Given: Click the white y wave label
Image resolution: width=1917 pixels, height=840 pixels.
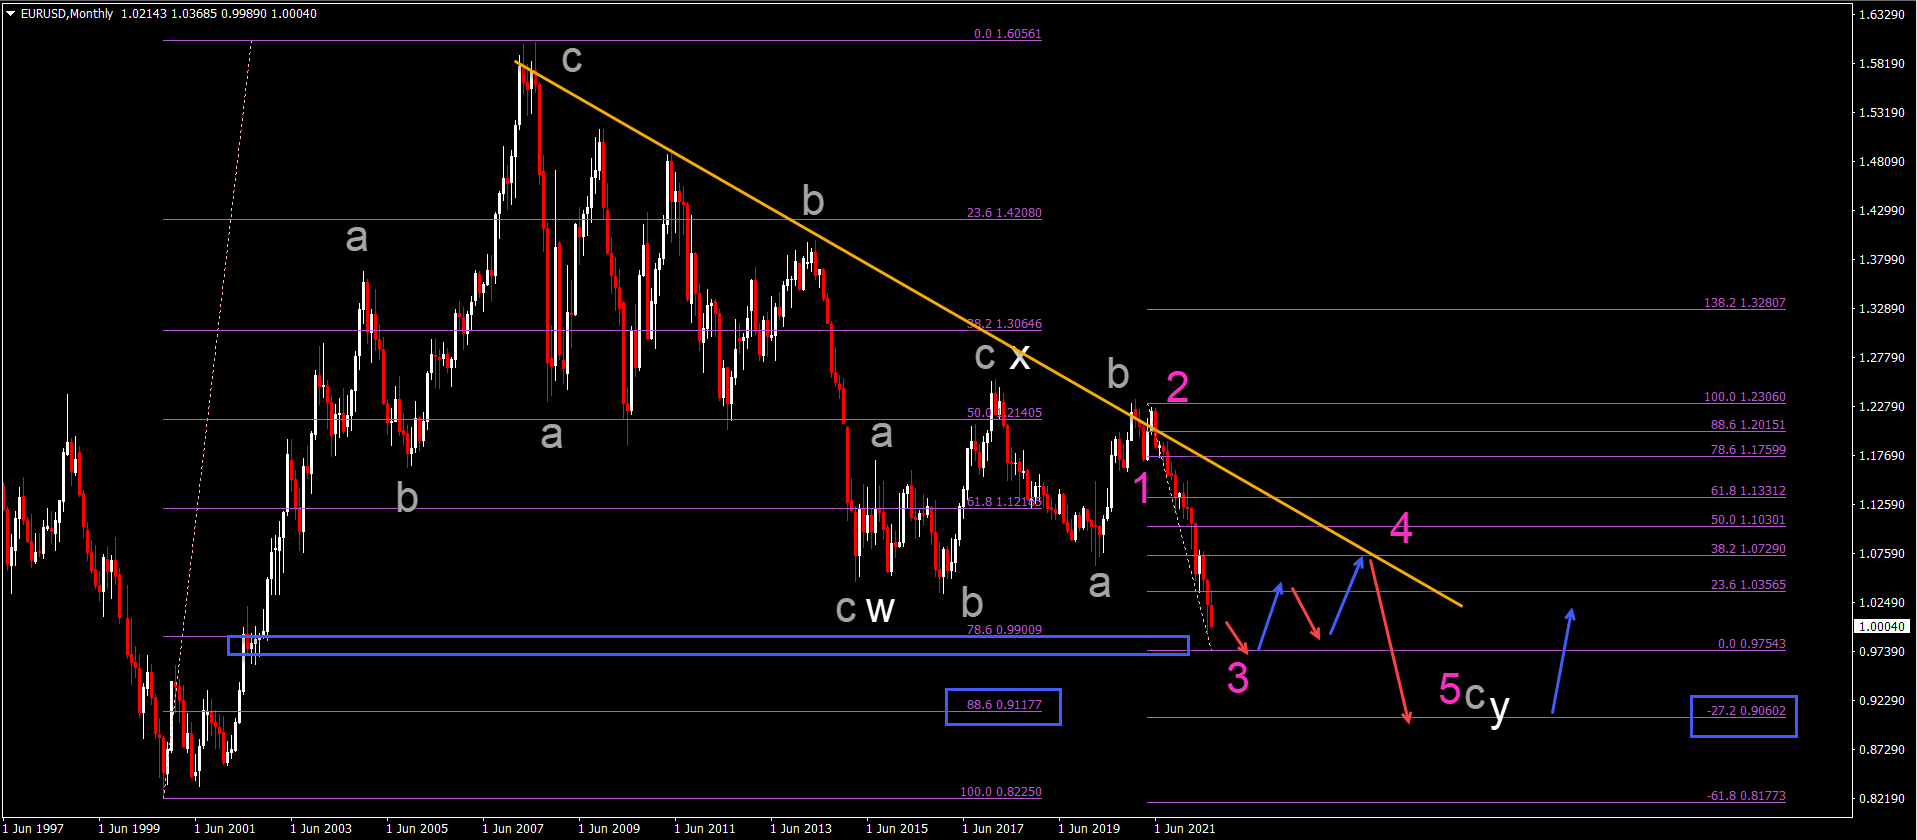Looking at the screenshot, I should tap(1498, 707).
